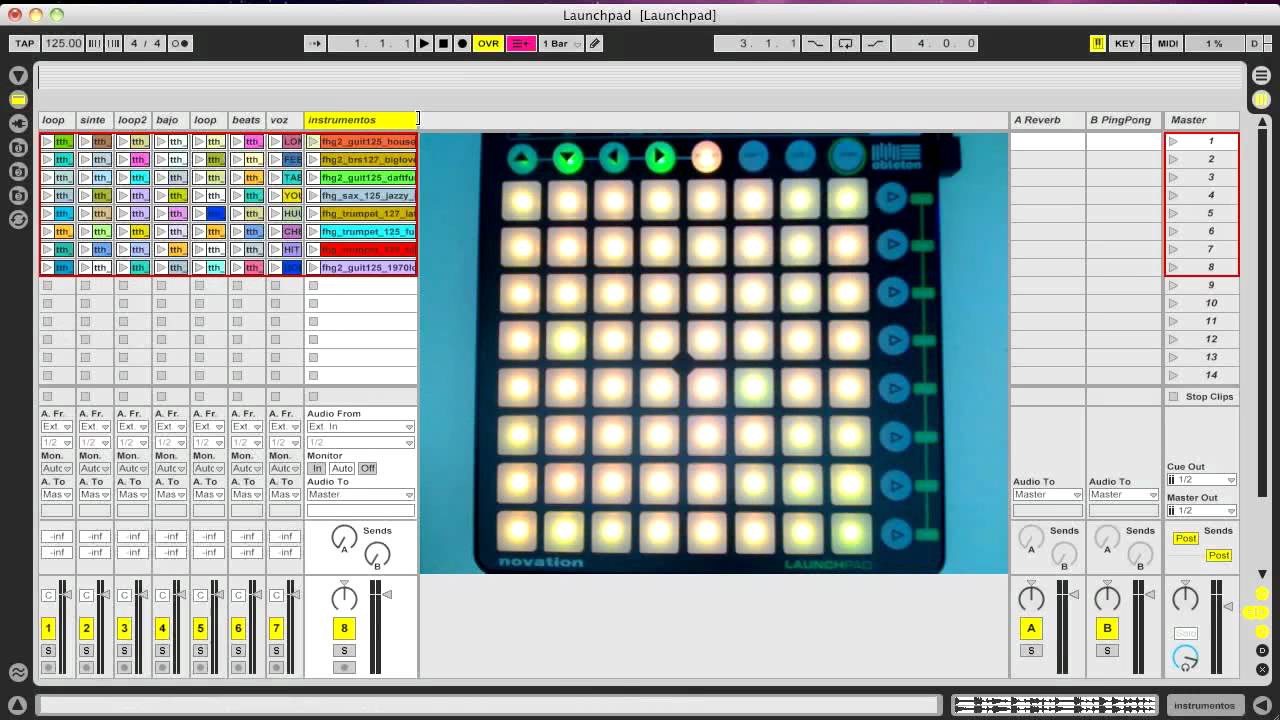Toggle Draw Mode pencil icon

click(595, 43)
